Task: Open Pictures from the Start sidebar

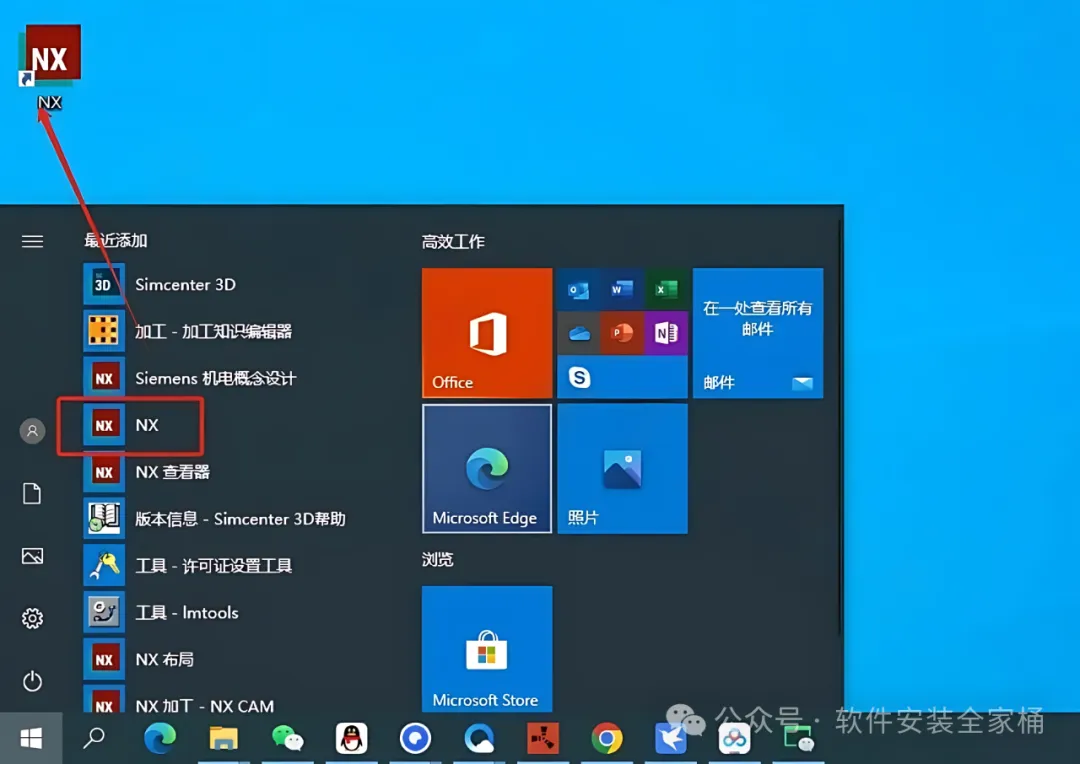Action: pos(32,556)
